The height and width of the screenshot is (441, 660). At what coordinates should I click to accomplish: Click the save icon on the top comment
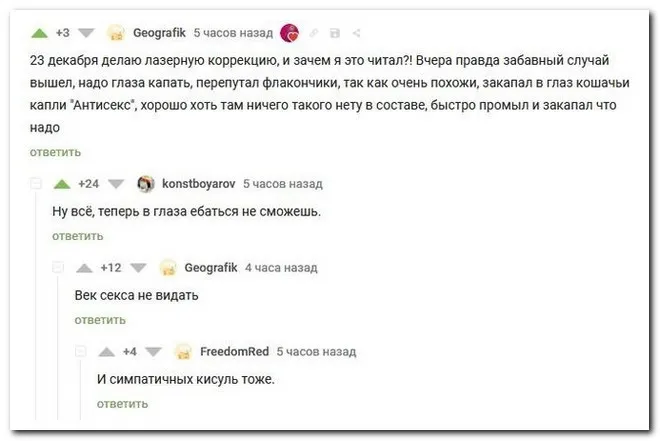pyautogui.click(x=334, y=32)
